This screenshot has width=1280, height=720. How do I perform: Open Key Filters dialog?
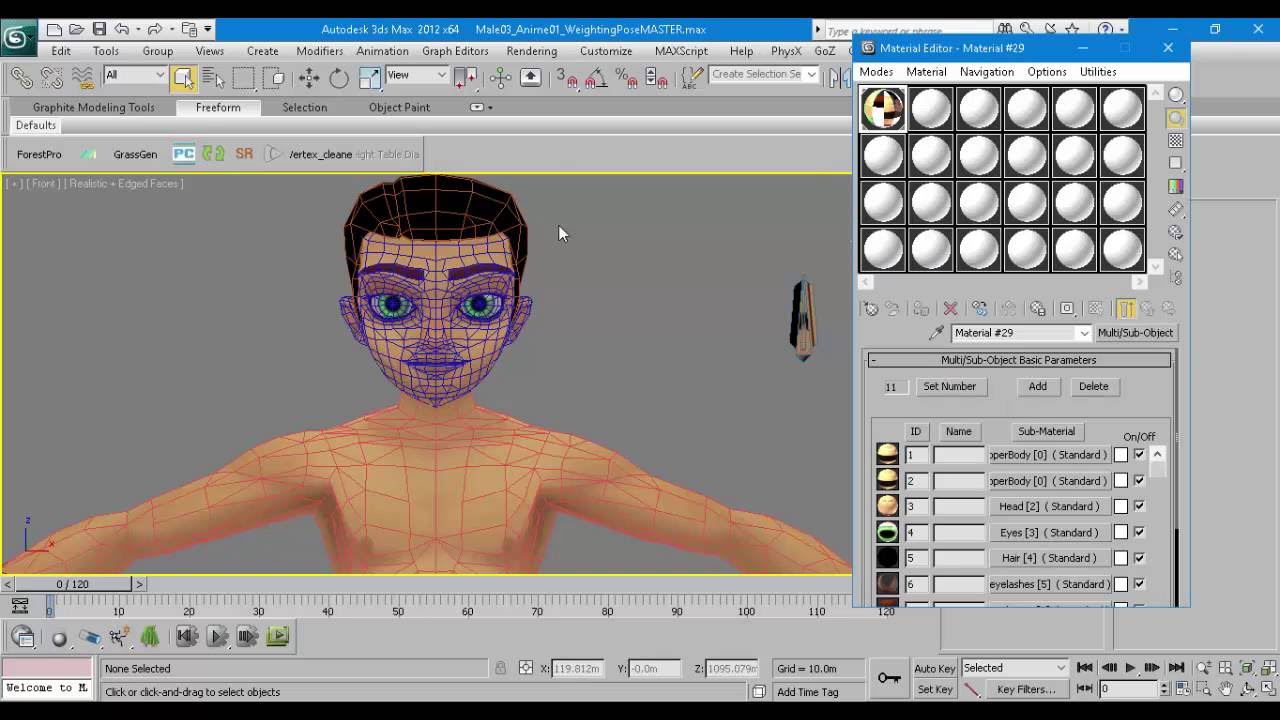(x=1026, y=689)
